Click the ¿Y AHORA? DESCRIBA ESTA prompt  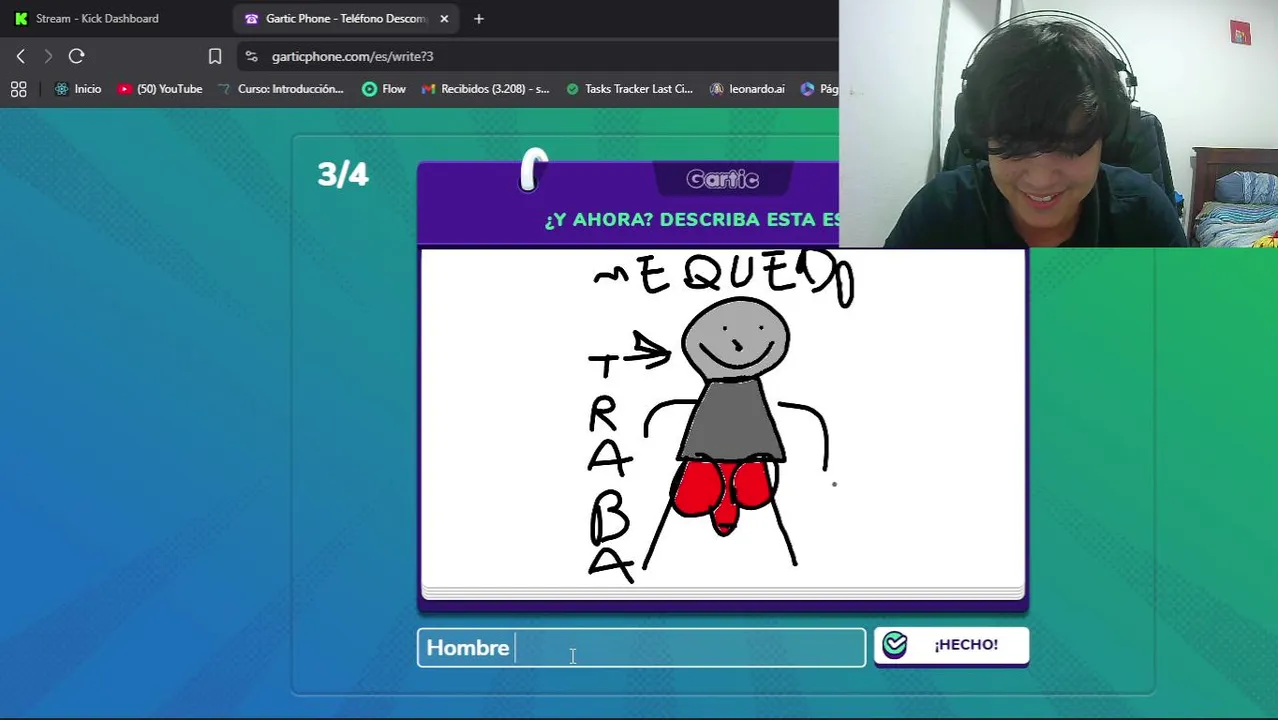[691, 220]
